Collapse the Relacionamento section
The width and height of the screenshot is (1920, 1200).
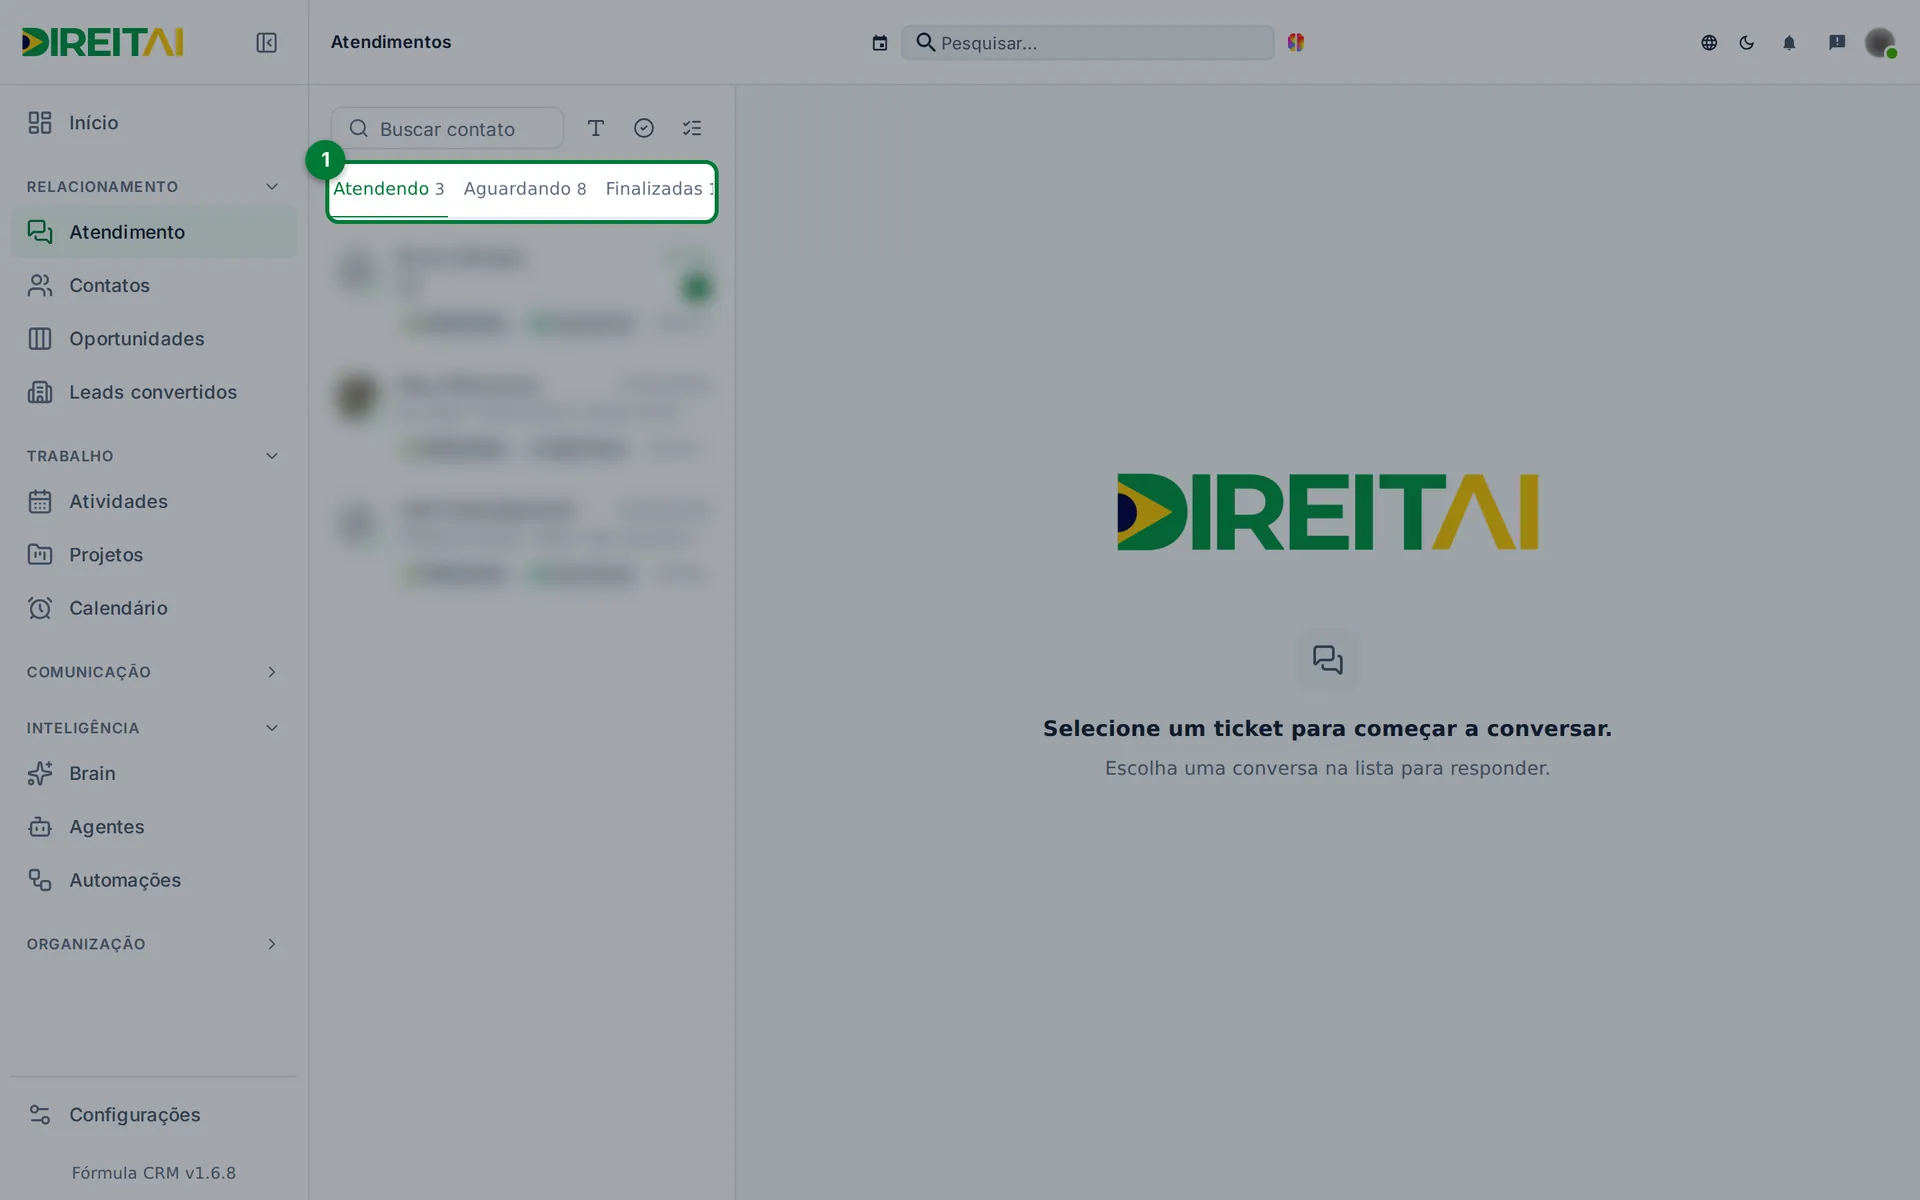point(154,187)
